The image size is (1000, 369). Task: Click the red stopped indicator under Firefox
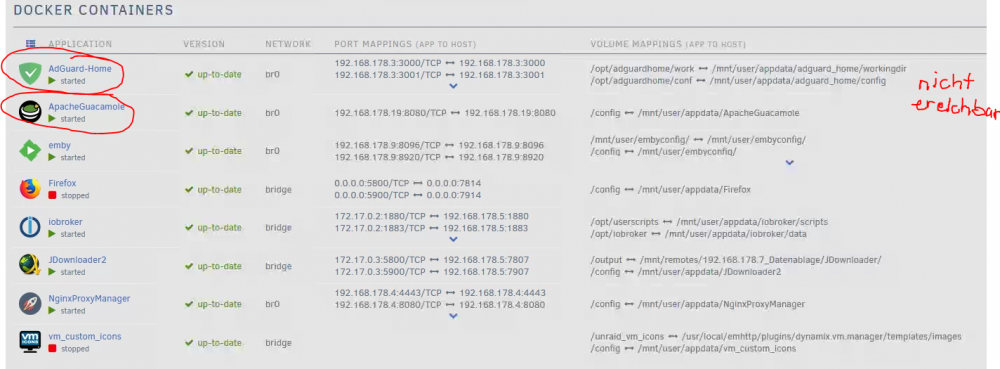point(53,196)
